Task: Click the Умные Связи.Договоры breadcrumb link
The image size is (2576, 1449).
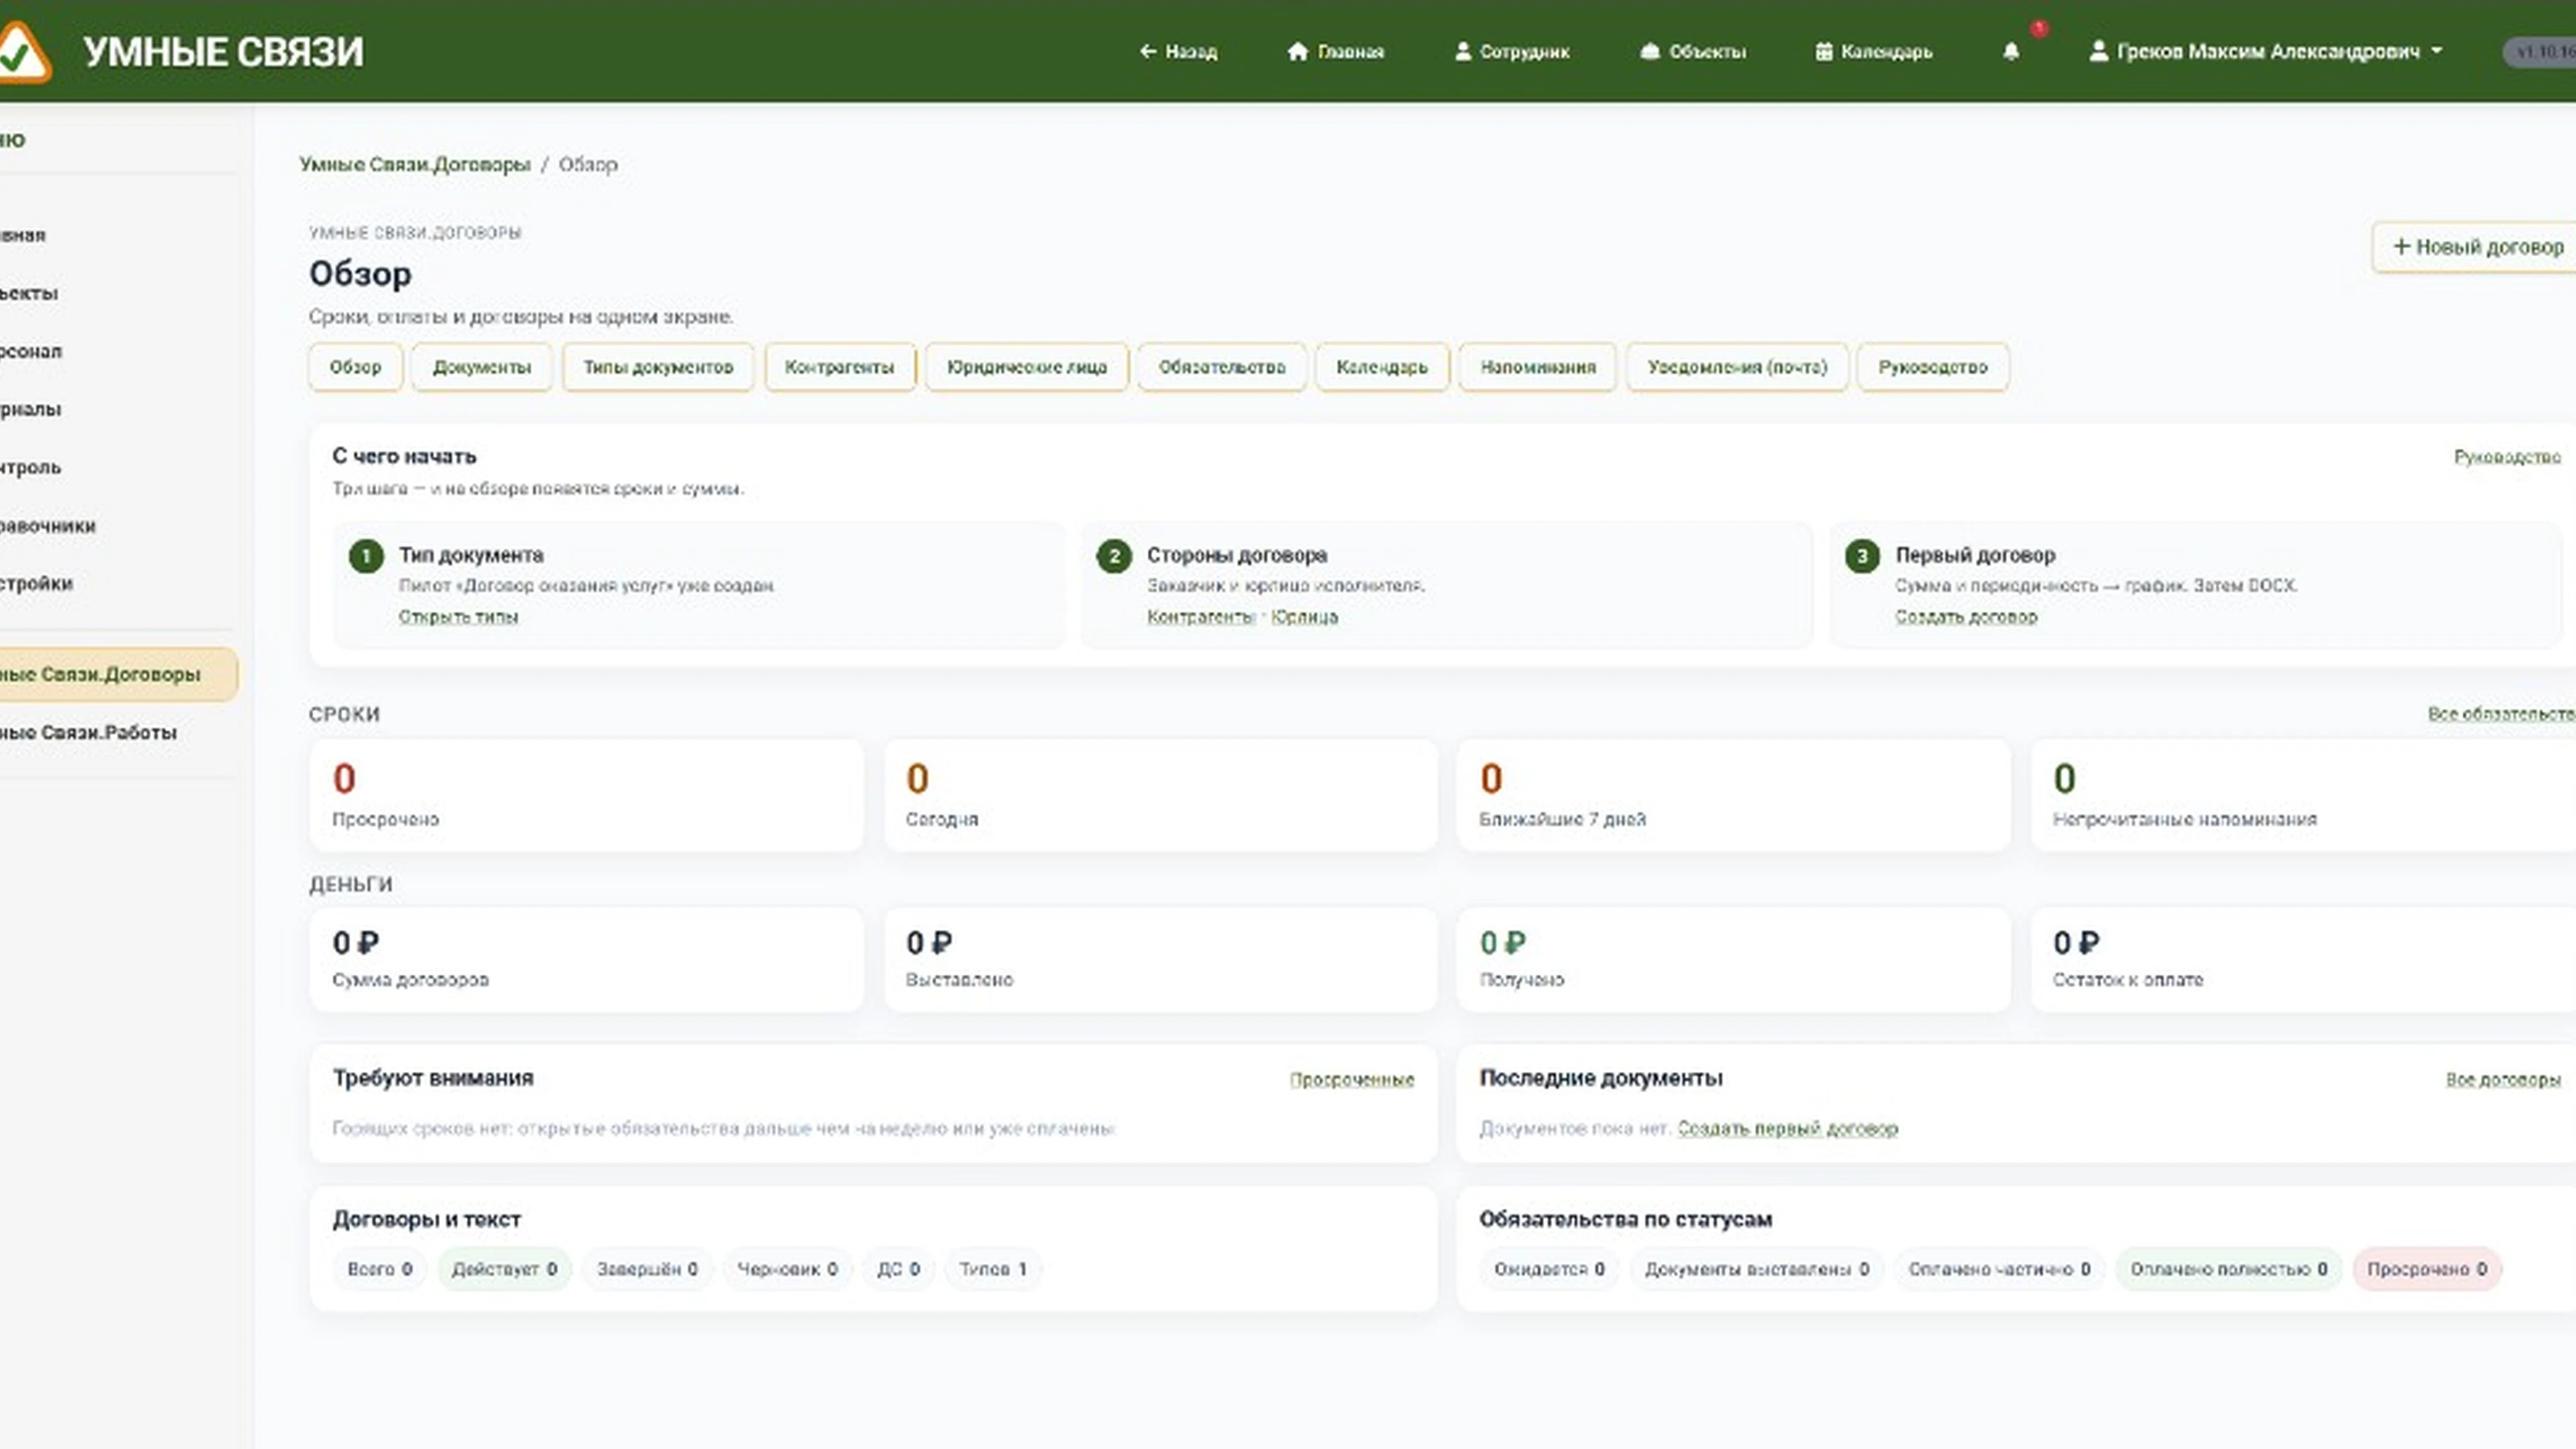Action: tap(415, 164)
